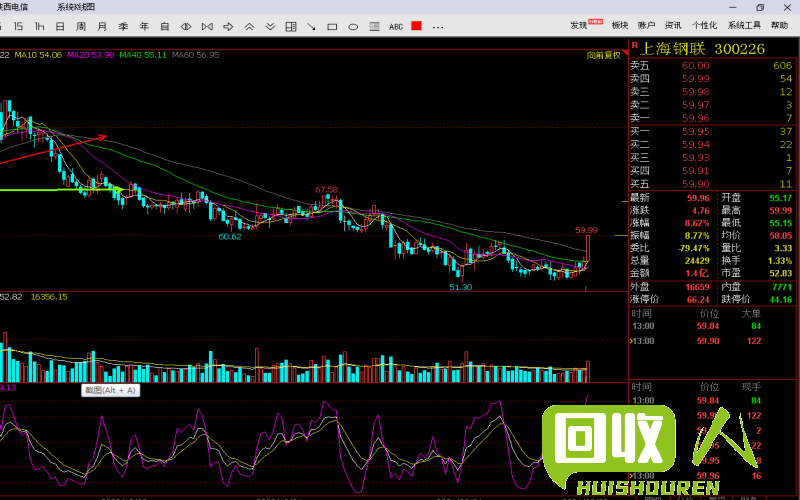This screenshot has height=500, width=800.
Task: Click the 开盘 value 55.17
Action: click(x=780, y=198)
